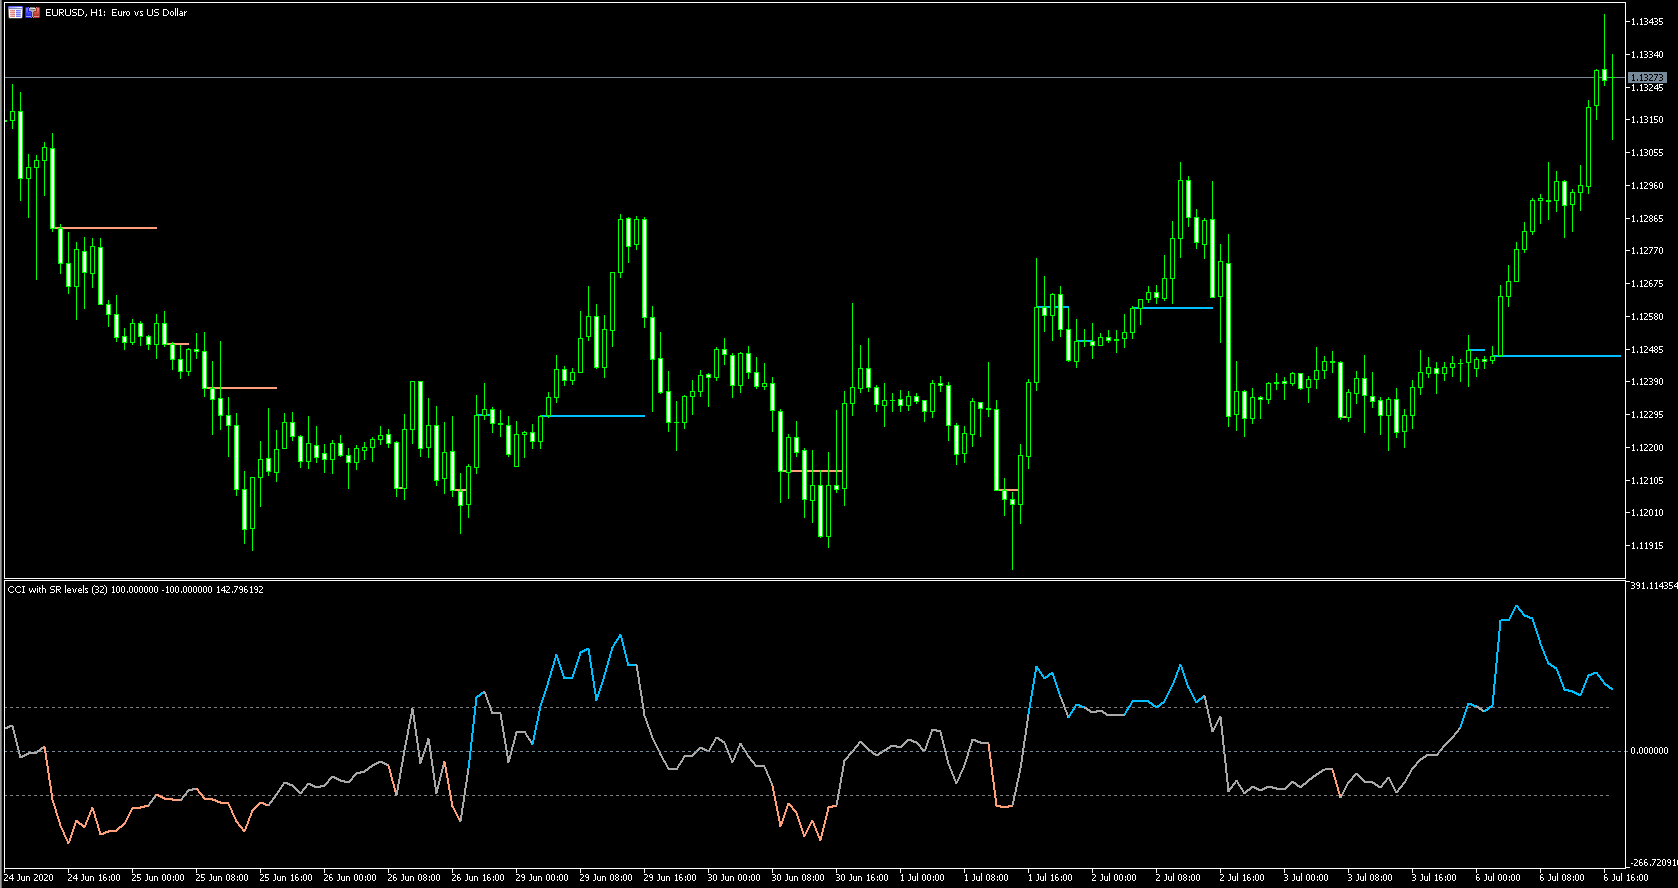Click the 1 Jul 00:00 time label
Viewport: 1678px width, 888px height.
click(922, 878)
